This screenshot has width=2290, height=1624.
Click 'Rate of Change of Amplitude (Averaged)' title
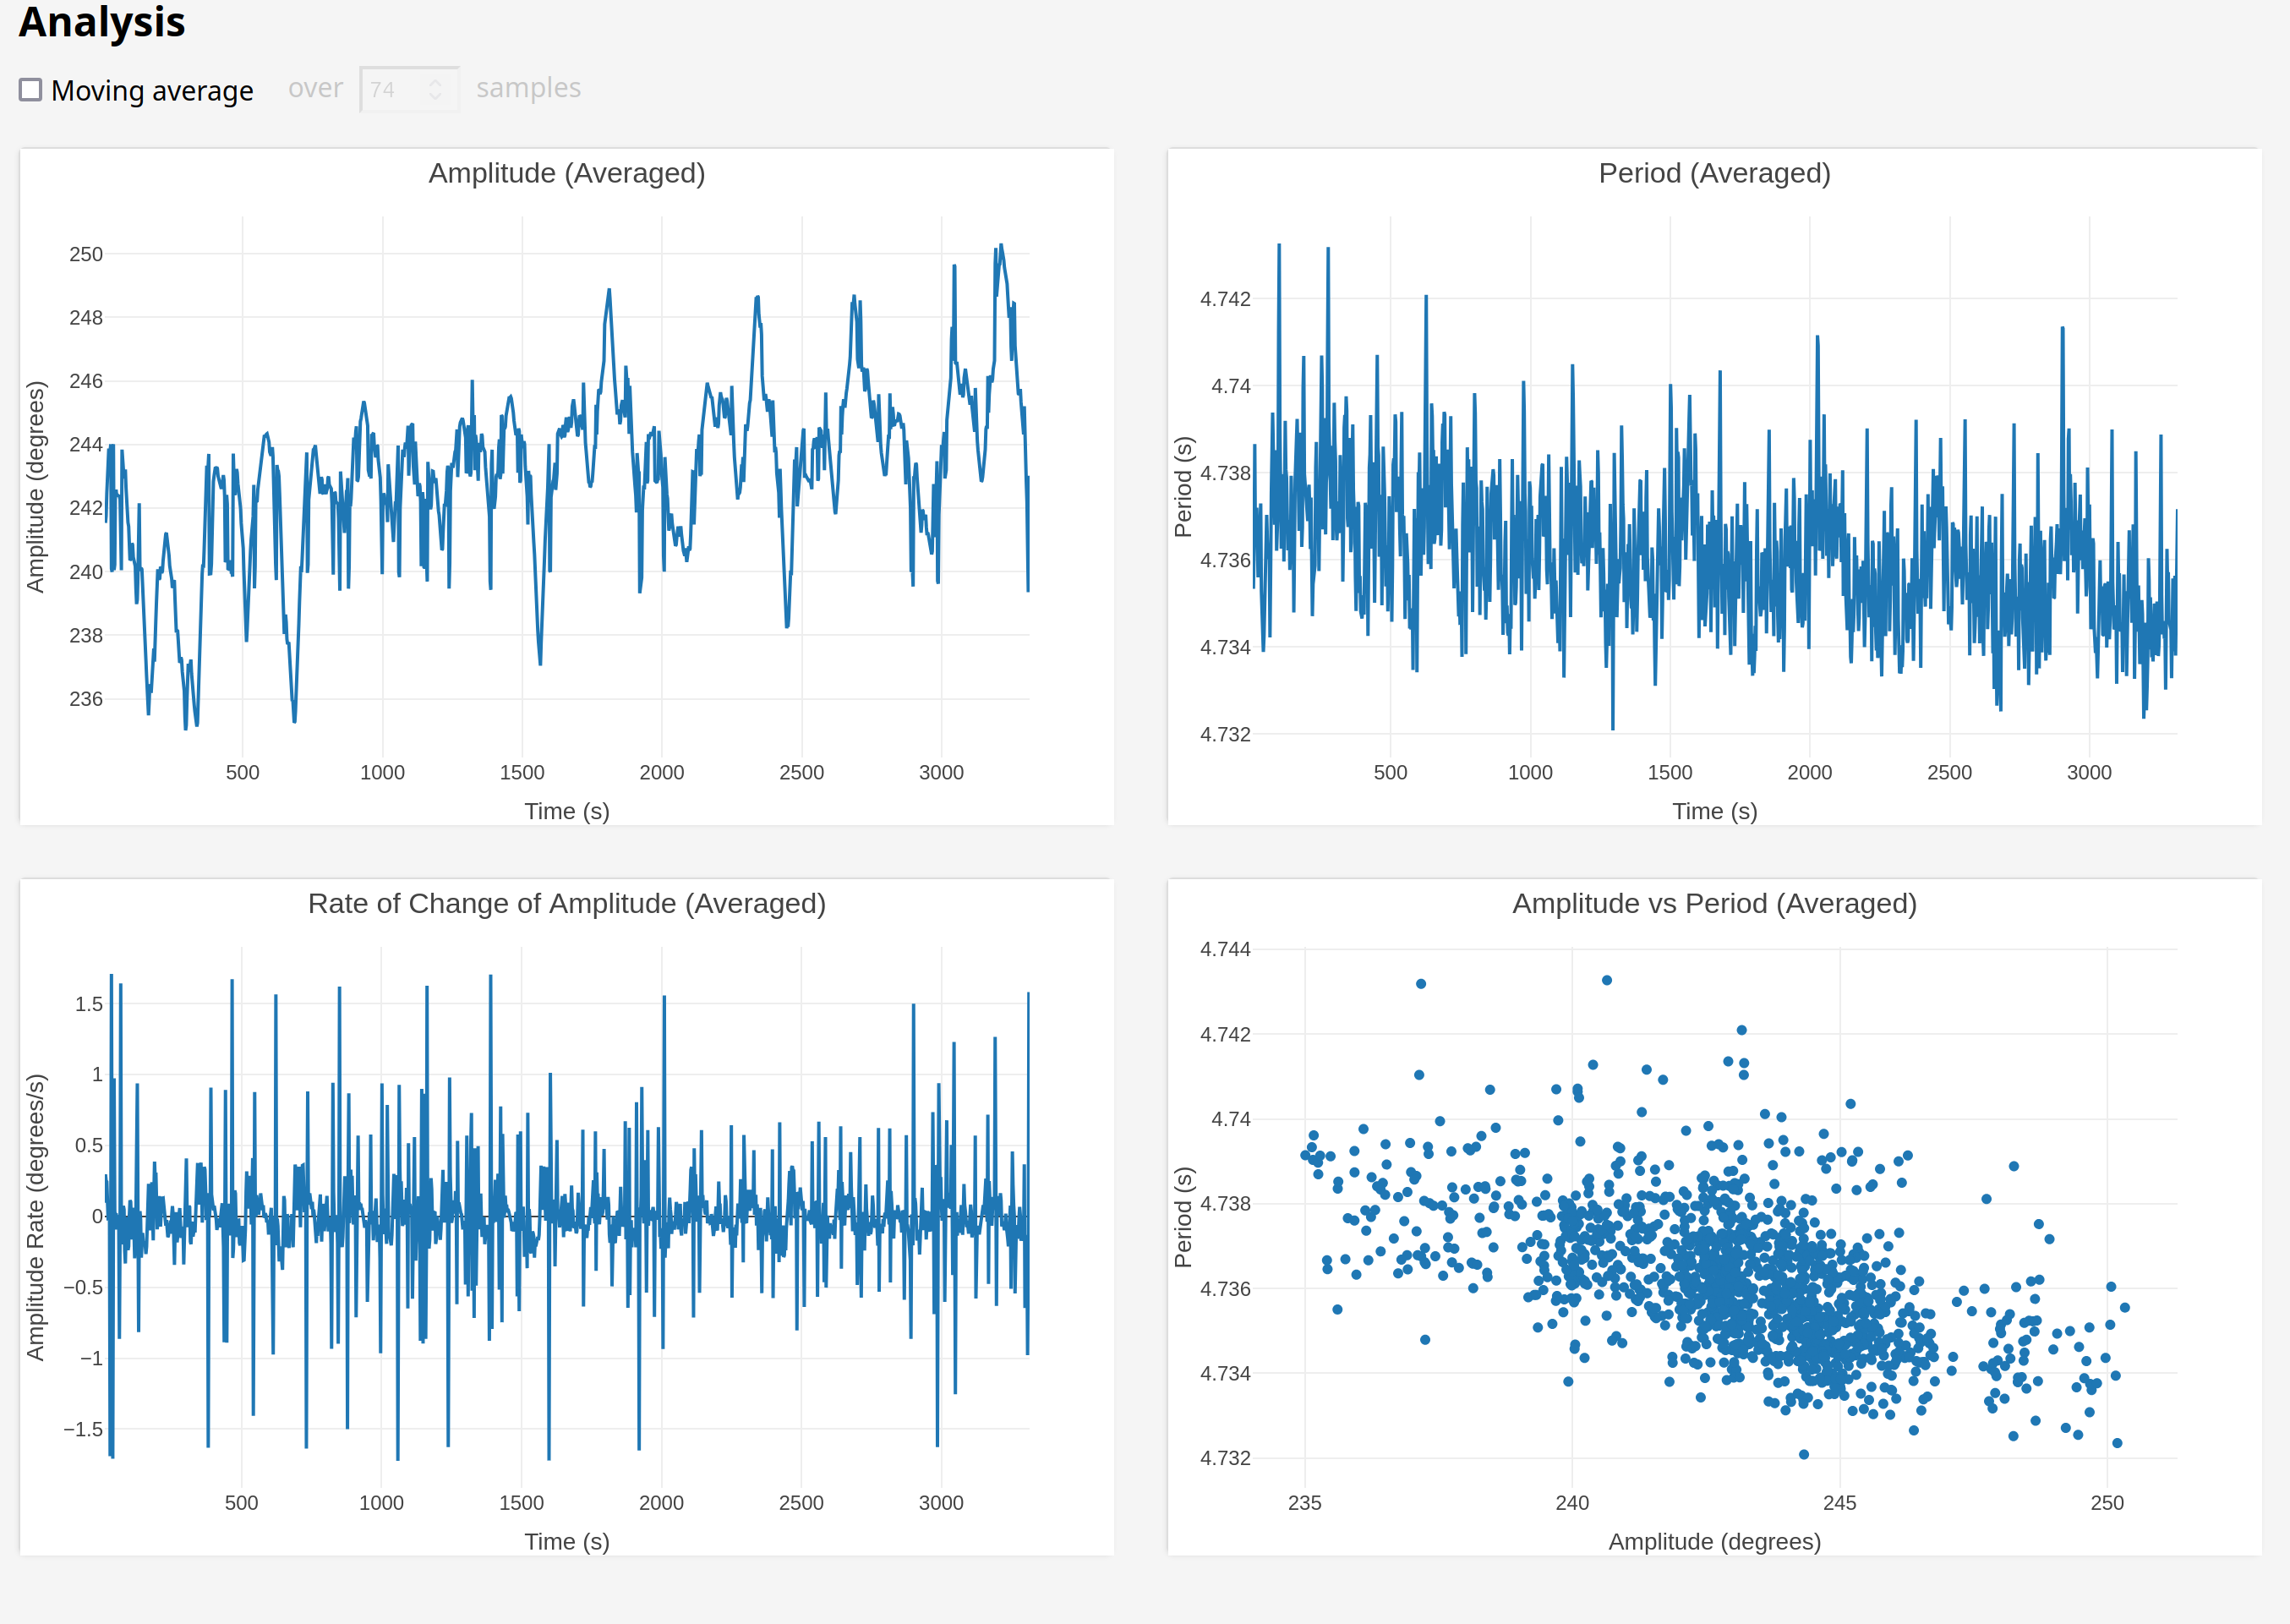click(566, 903)
